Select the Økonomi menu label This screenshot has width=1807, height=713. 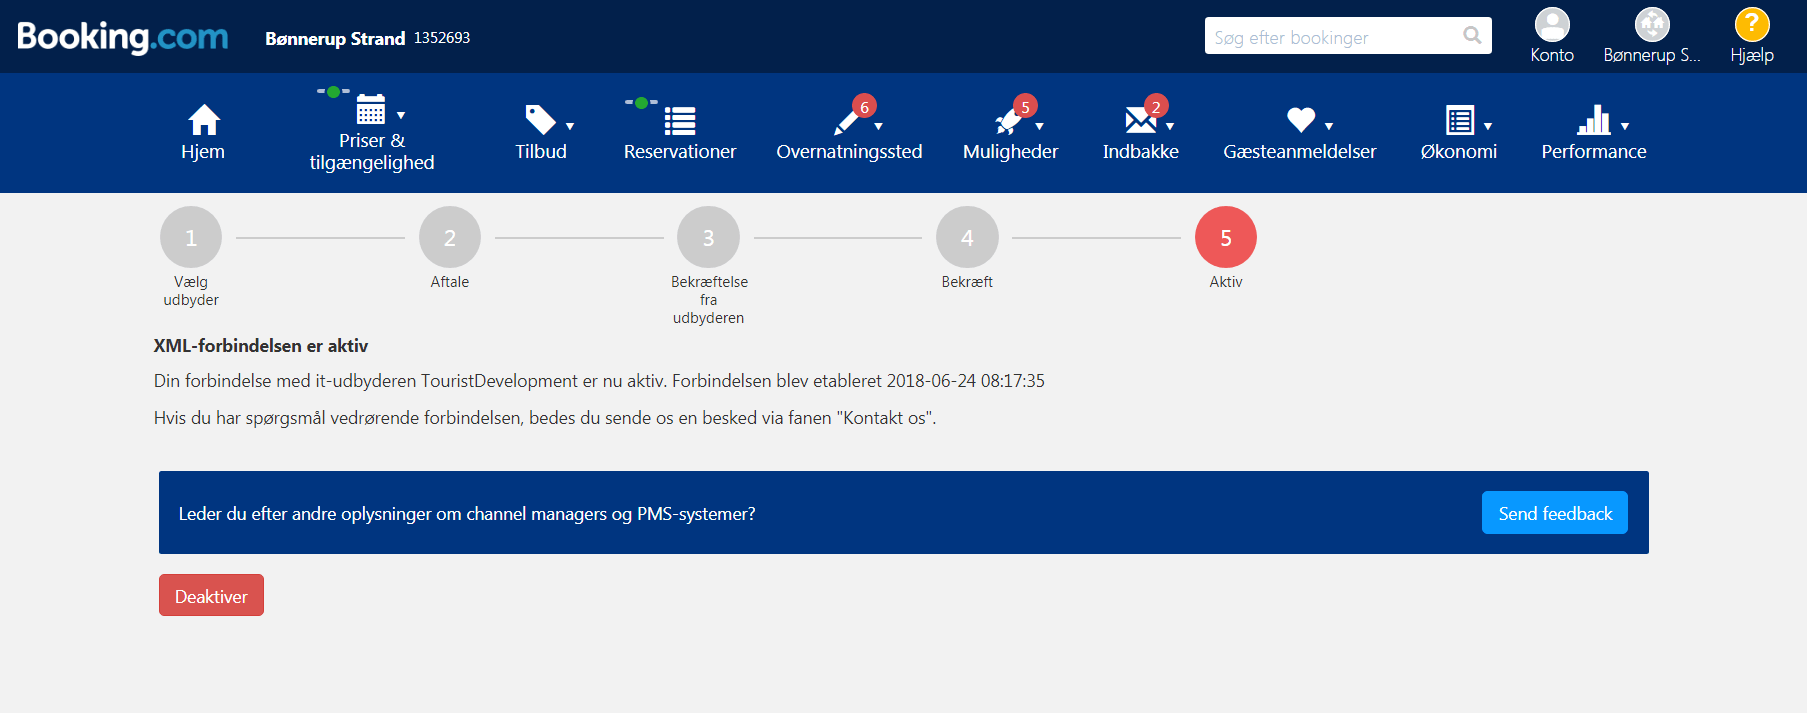(x=1458, y=152)
